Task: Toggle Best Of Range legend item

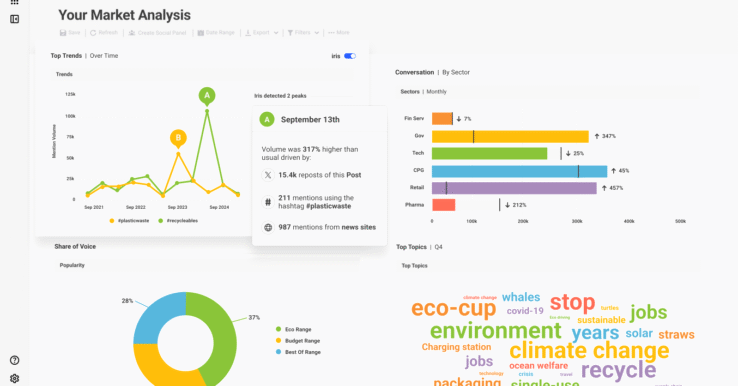Action: pos(298,352)
